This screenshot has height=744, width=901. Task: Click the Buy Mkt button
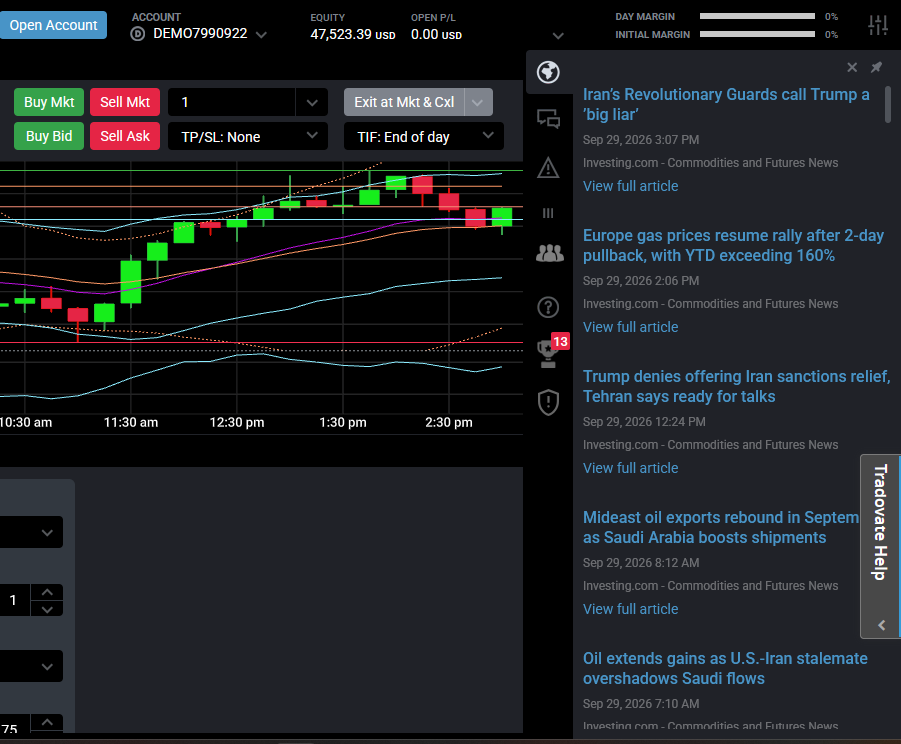point(49,102)
